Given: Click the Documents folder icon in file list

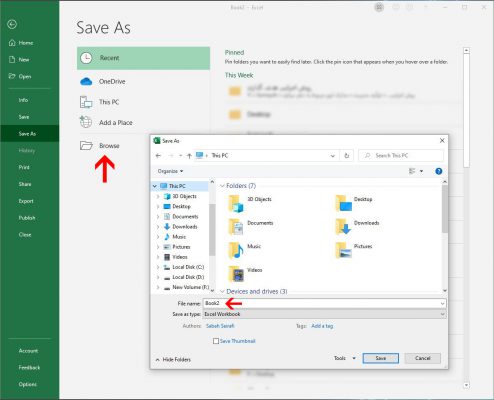Looking at the screenshot, I should coord(236,227).
